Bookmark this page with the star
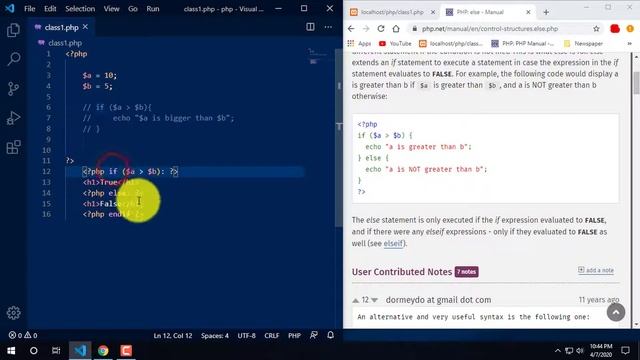Screen dimensions: 640x360 tap(596, 29)
